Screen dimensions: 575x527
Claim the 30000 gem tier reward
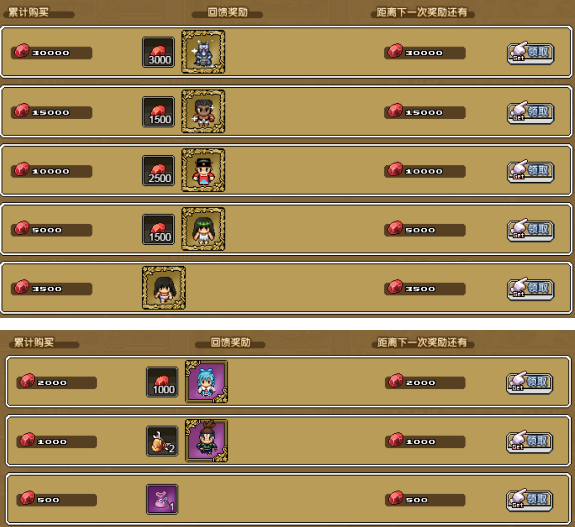point(530,53)
